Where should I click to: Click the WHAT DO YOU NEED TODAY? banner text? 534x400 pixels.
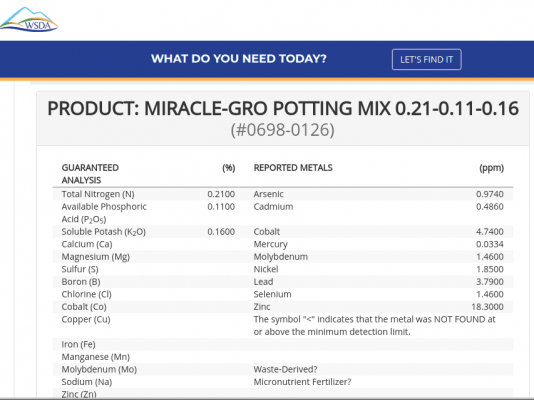(x=239, y=59)
